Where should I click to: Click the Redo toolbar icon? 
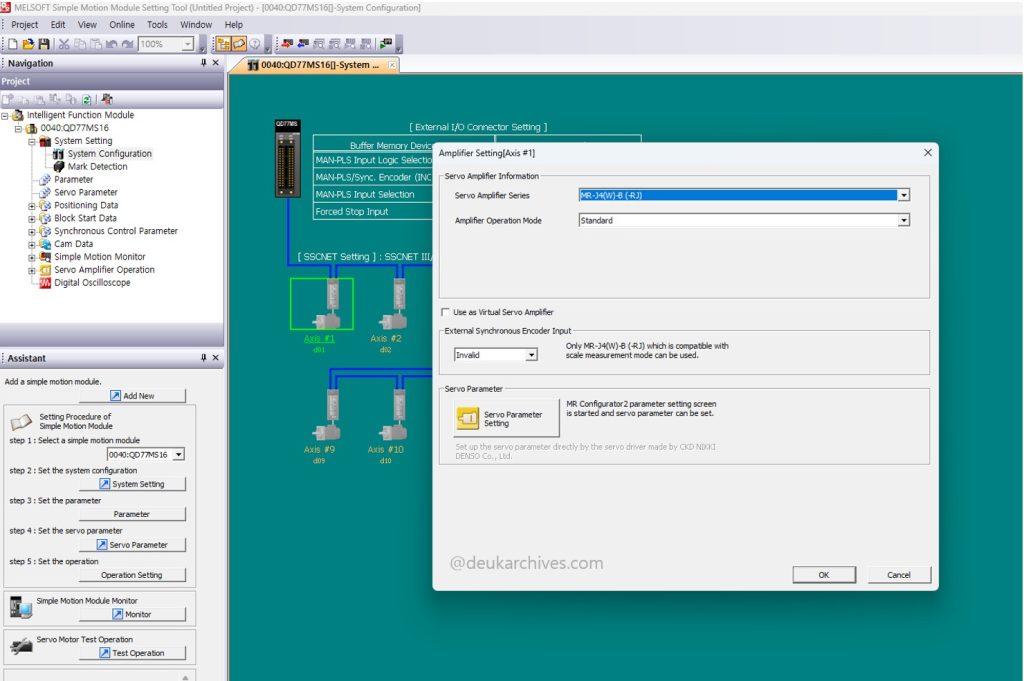tap(127, 44)
